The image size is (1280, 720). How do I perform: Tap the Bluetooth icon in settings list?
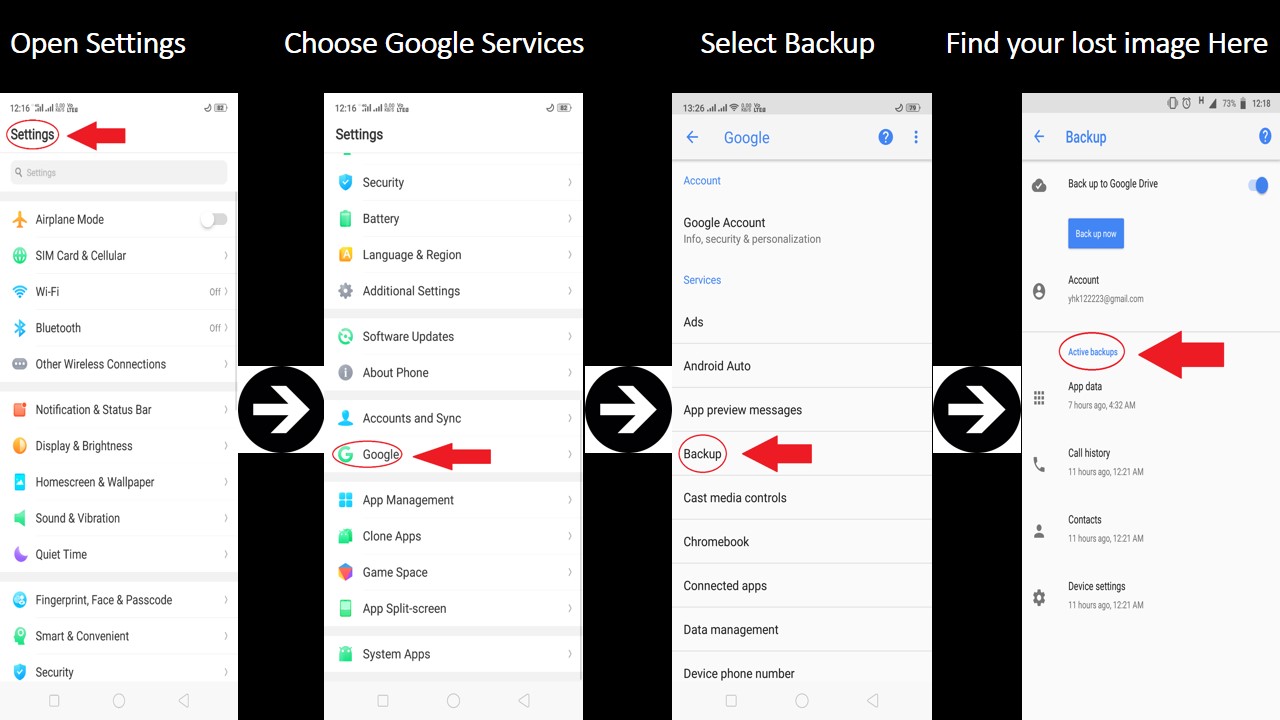[x=19, y=328]
